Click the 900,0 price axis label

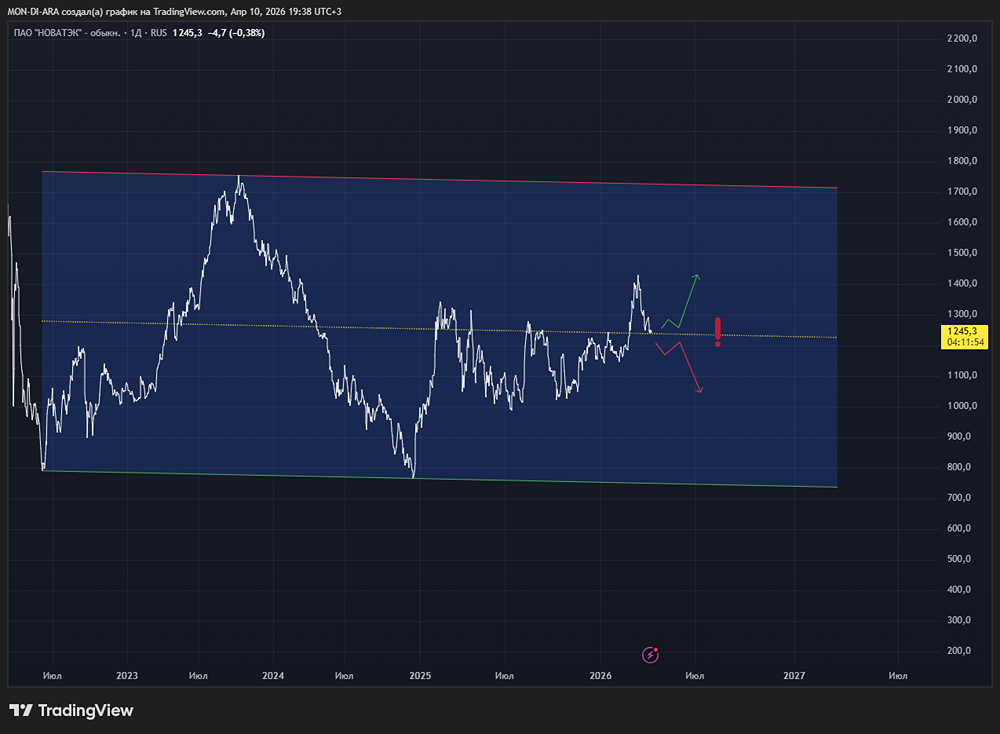(x=959, y=436)
